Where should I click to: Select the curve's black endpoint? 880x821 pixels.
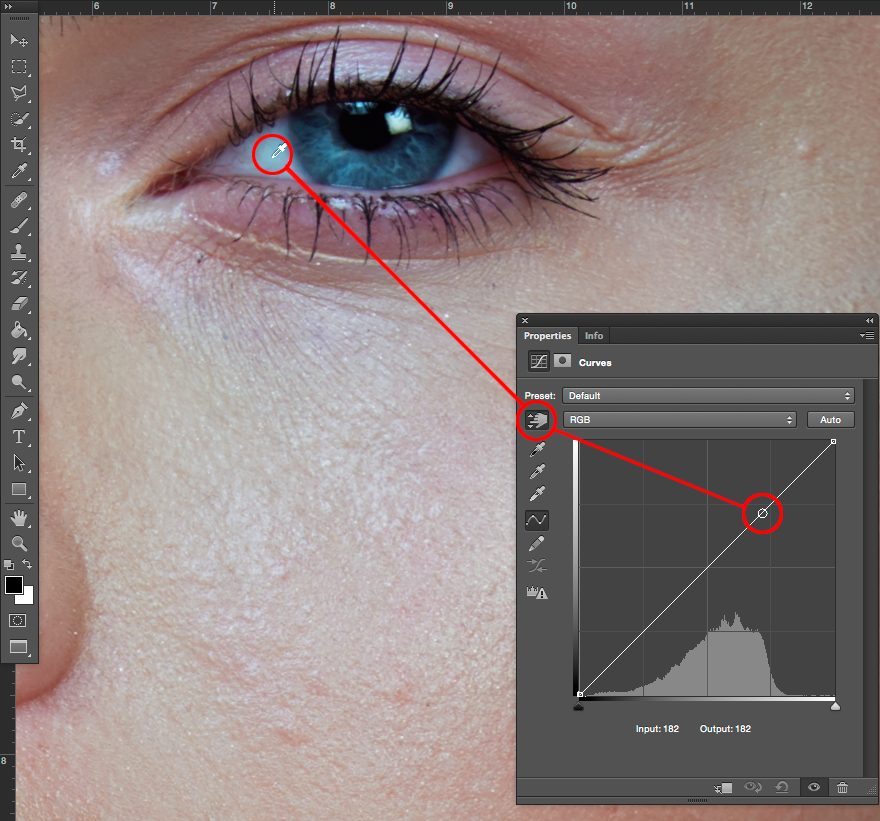pyautogui.click(x=580, y=694)
